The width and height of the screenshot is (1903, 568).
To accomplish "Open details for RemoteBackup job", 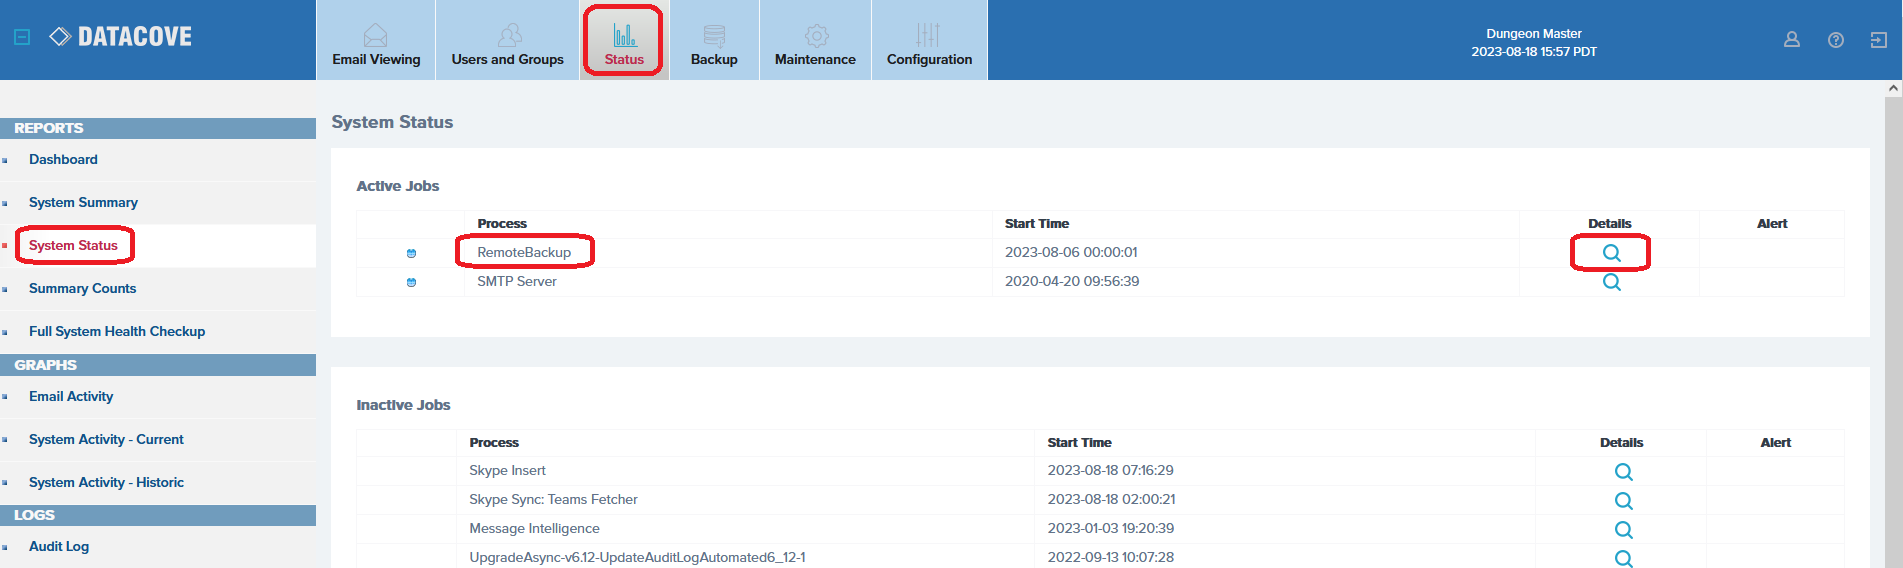I will (1611, 253).
